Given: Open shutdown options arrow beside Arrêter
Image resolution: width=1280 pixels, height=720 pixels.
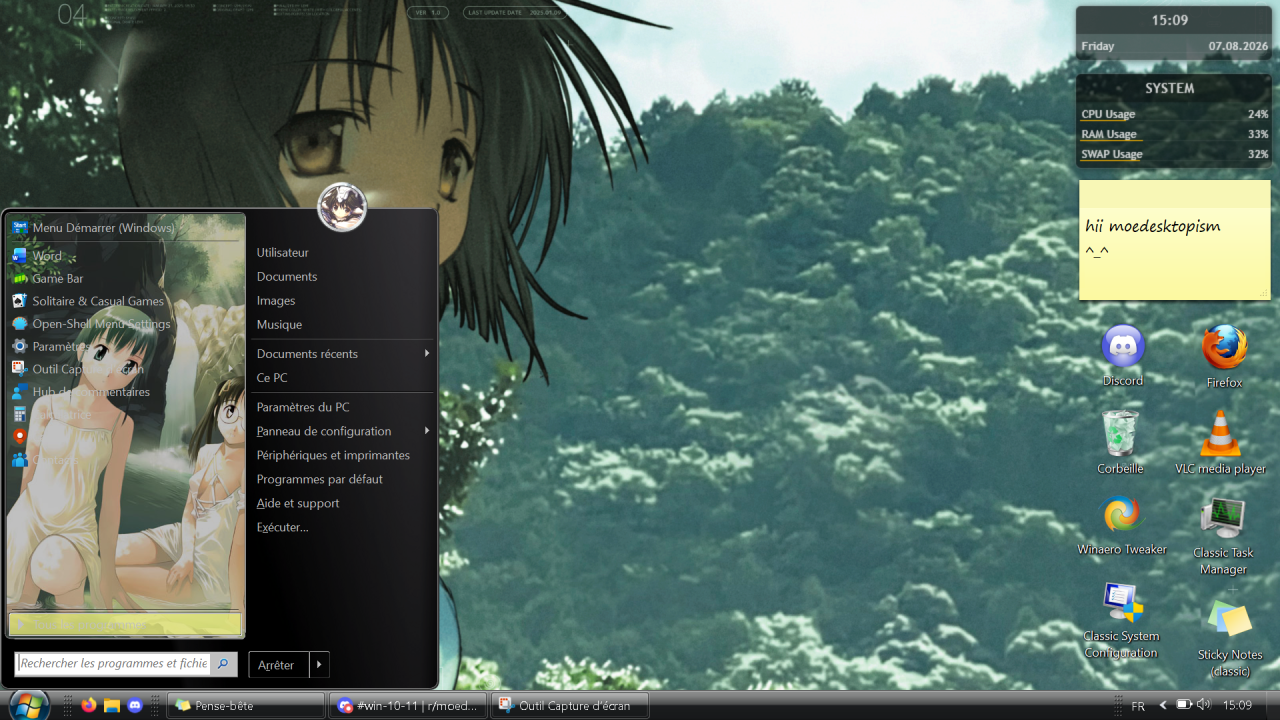Looking at the screenshot, I should click(x=320, y=665).
